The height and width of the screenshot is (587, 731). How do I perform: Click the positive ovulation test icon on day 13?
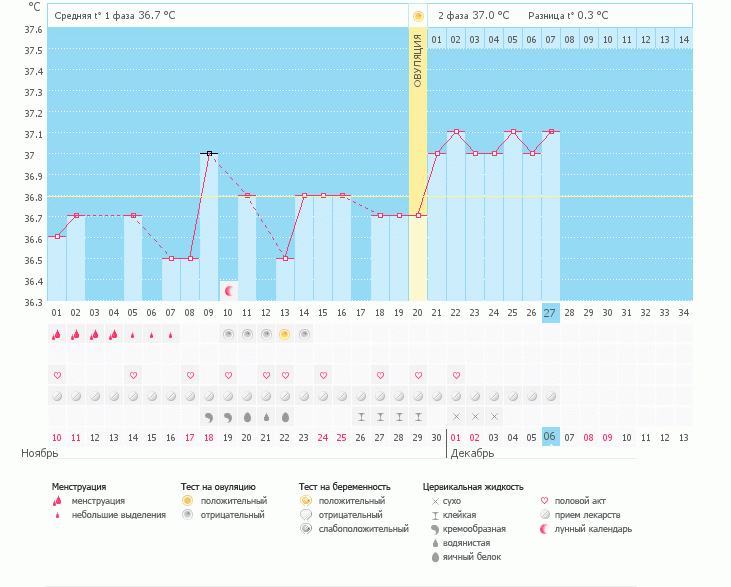(285, 334)
